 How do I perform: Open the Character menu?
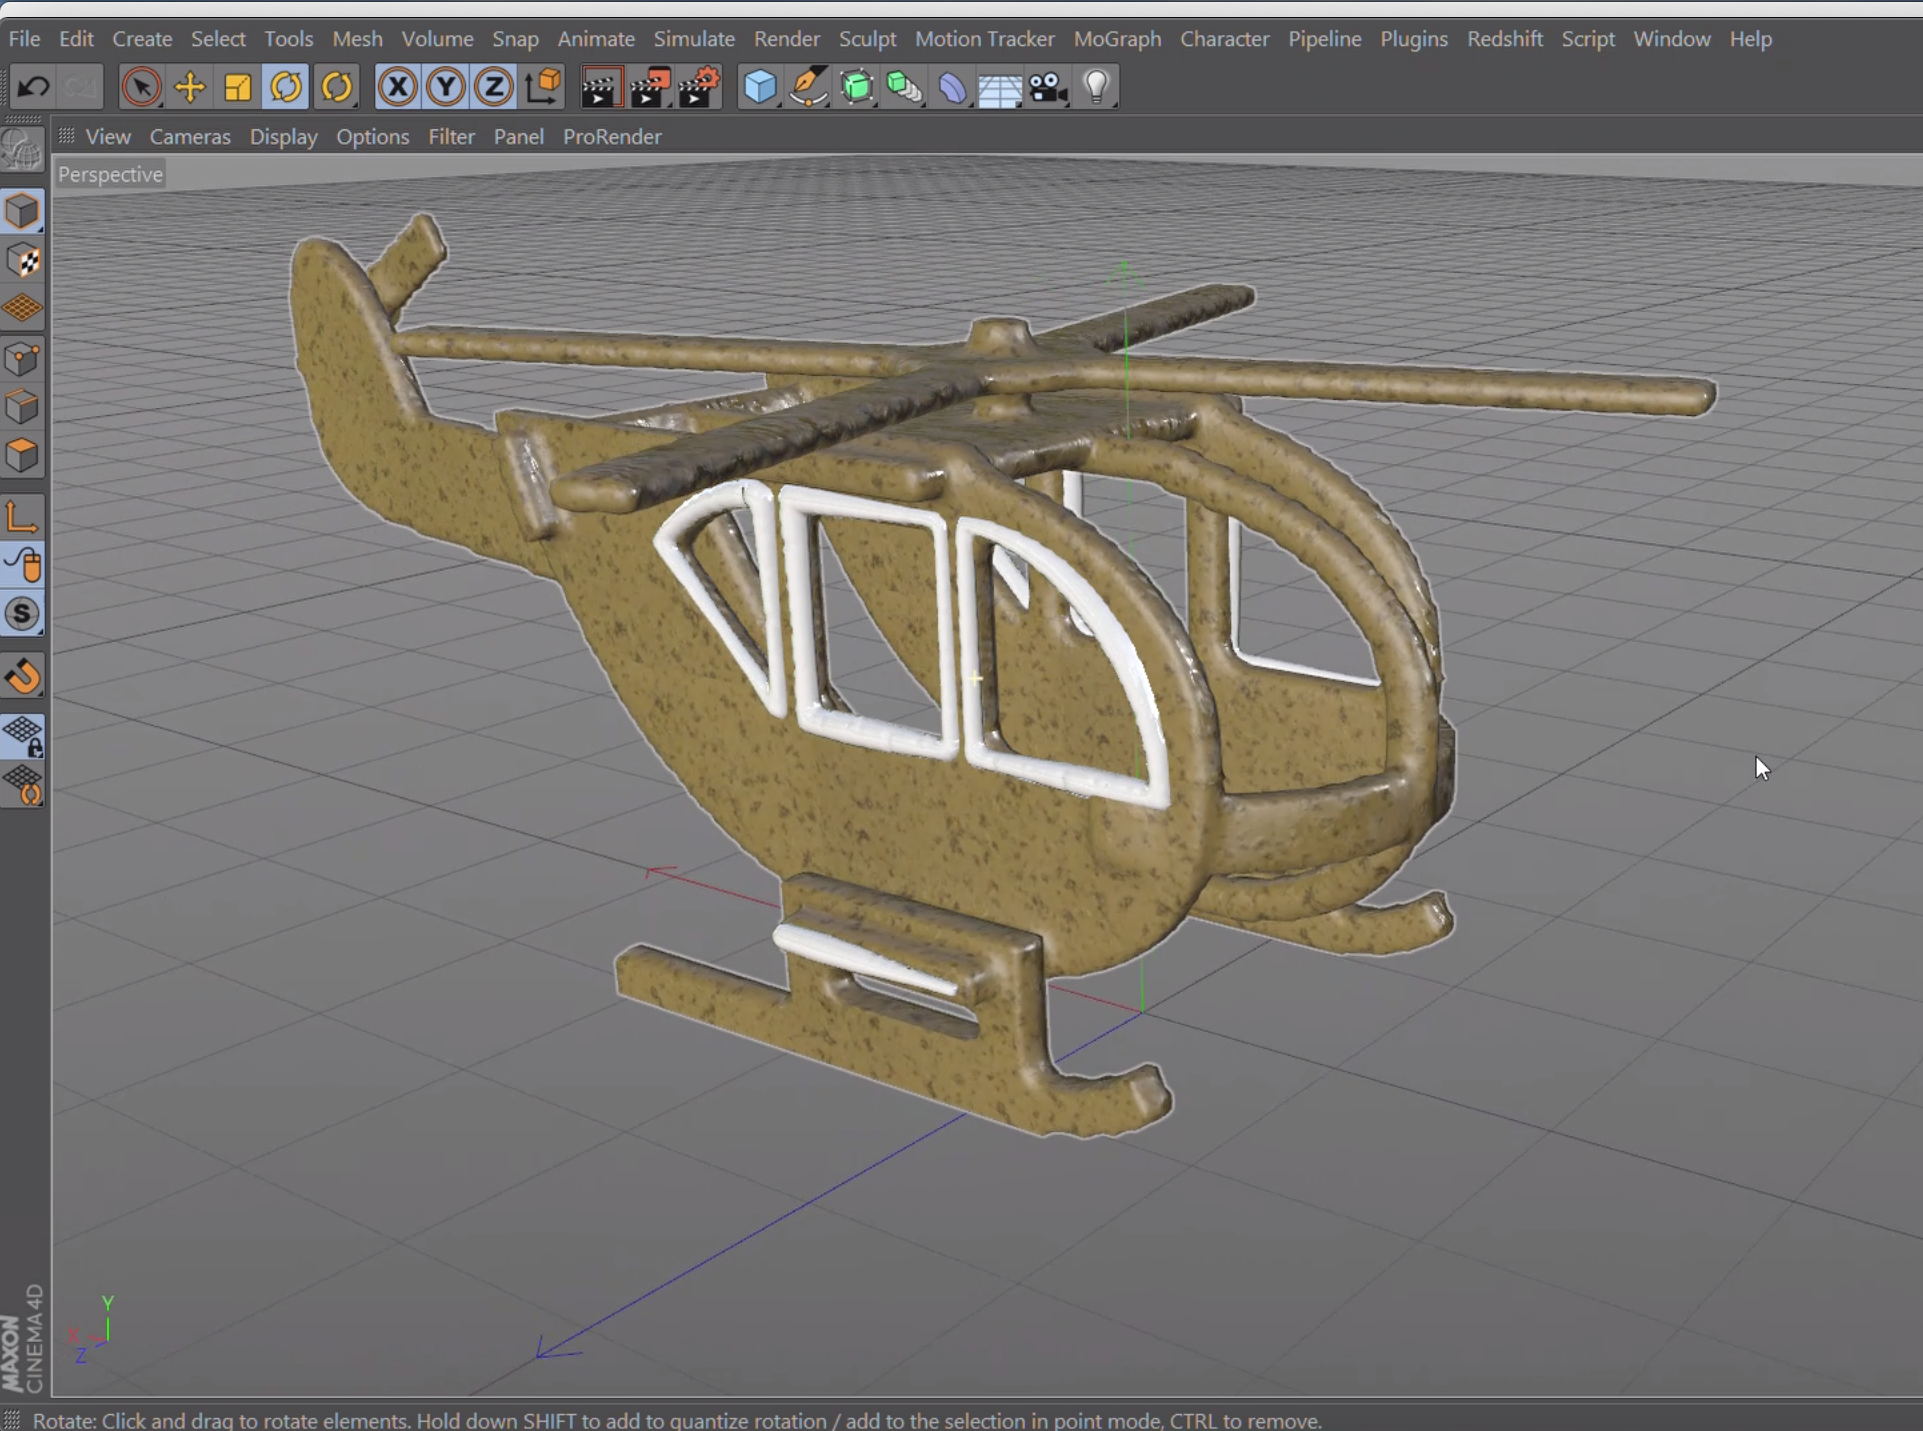click(x=1224, y=39)
